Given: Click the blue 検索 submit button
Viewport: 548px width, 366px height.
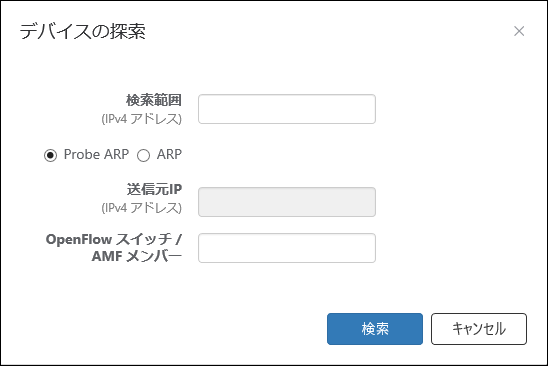Looking at the screenshot, I should point(375,329).
